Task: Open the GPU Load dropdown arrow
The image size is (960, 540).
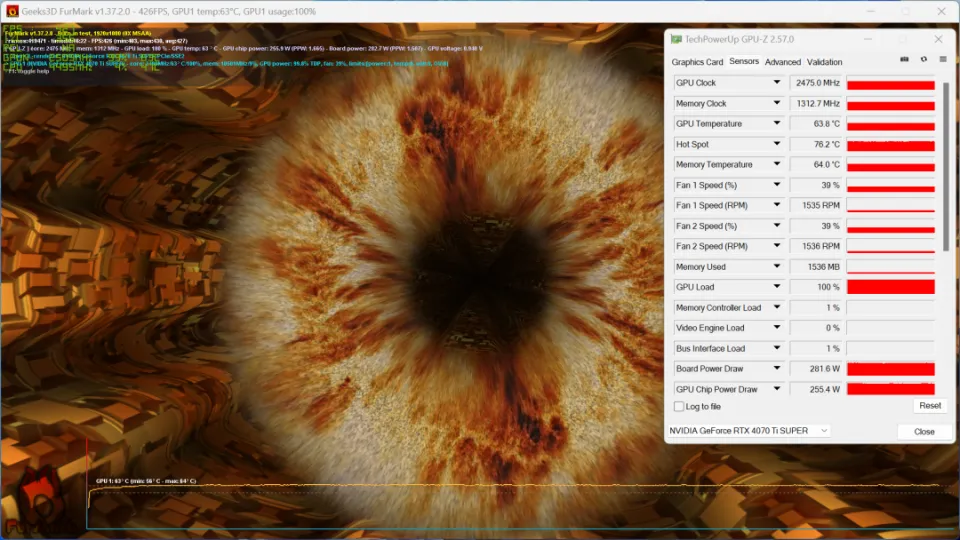Action: pyautogui.click(x=776, y=287)
